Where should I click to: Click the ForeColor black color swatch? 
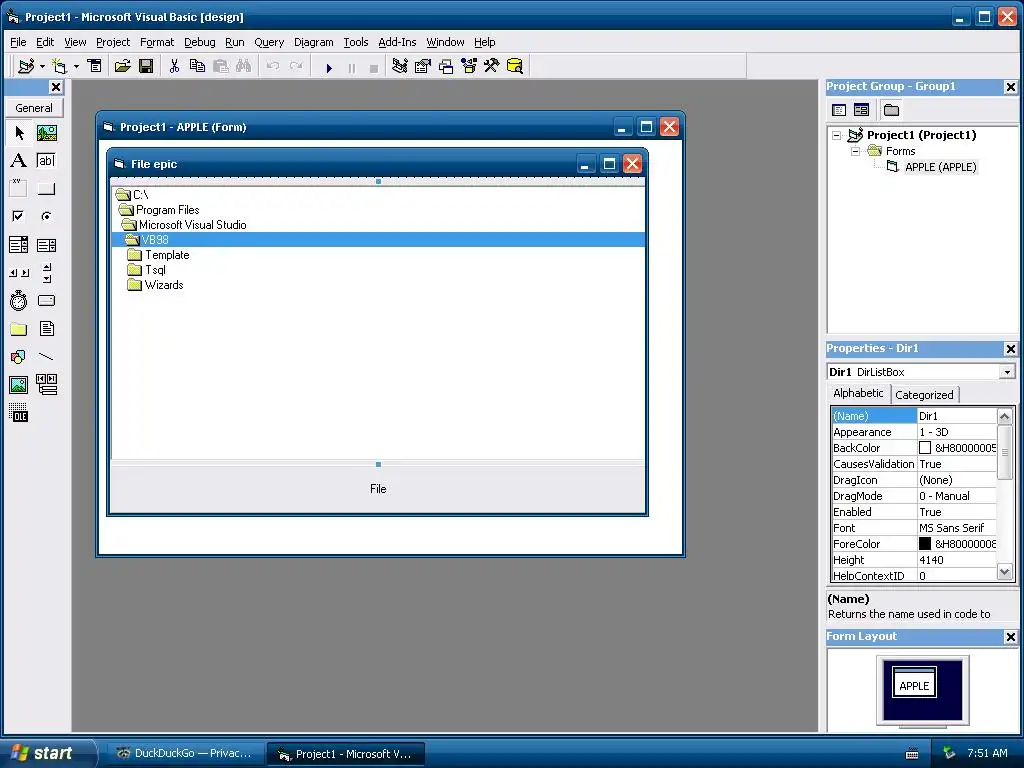pyautogui.click(x=925, y=544)
